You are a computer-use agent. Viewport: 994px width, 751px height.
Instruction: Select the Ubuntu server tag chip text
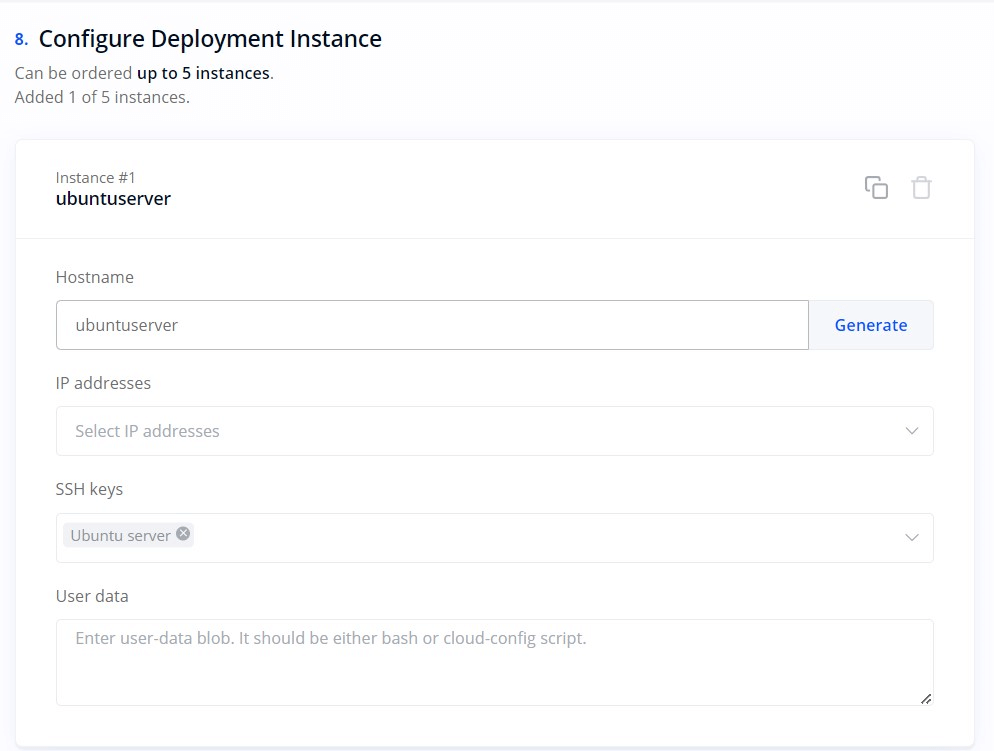120,536
